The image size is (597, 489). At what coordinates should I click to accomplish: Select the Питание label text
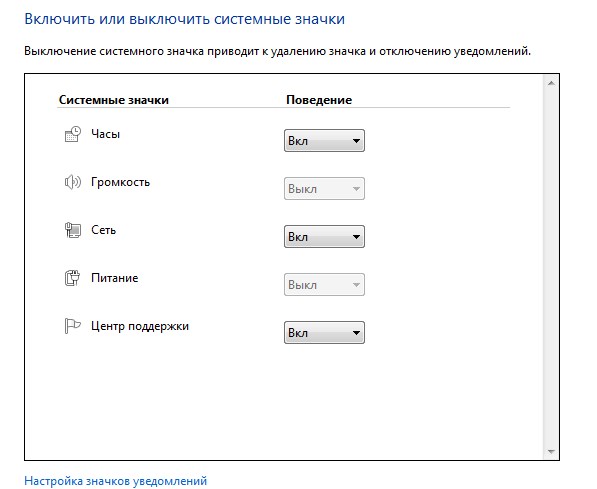(x=115, y=278)
